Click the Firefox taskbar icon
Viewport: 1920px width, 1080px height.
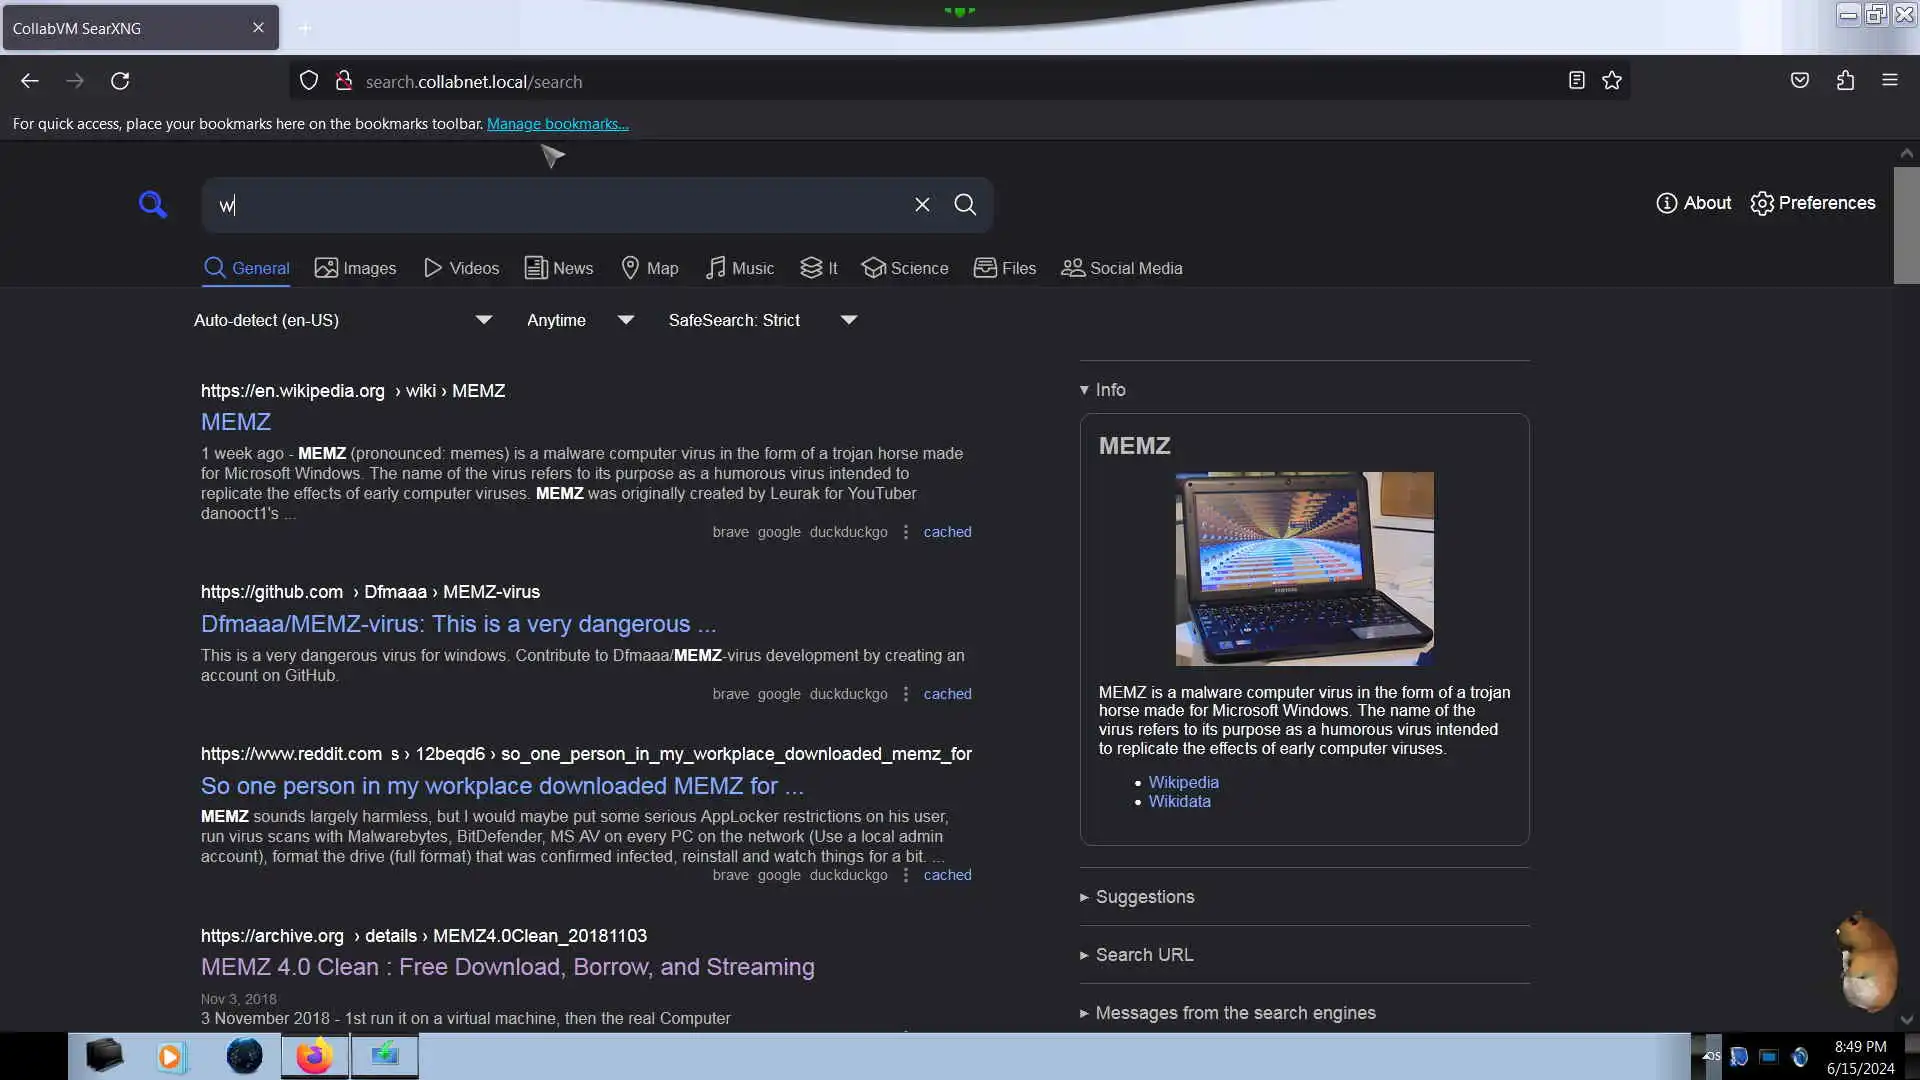314,1056
